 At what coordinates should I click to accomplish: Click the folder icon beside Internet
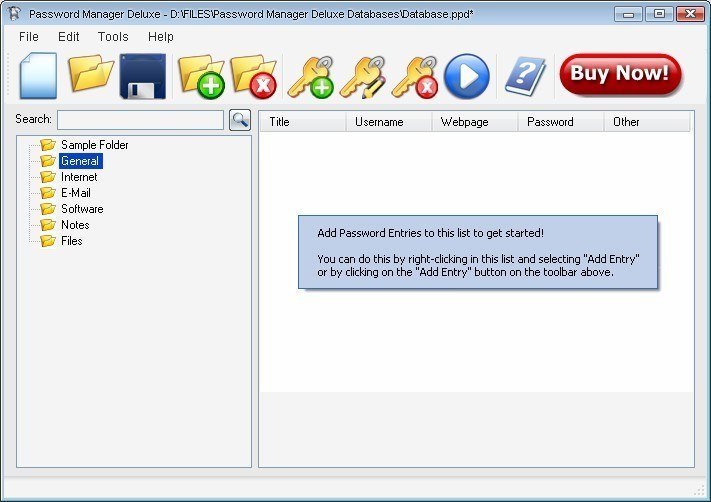(x=48, y=177)
